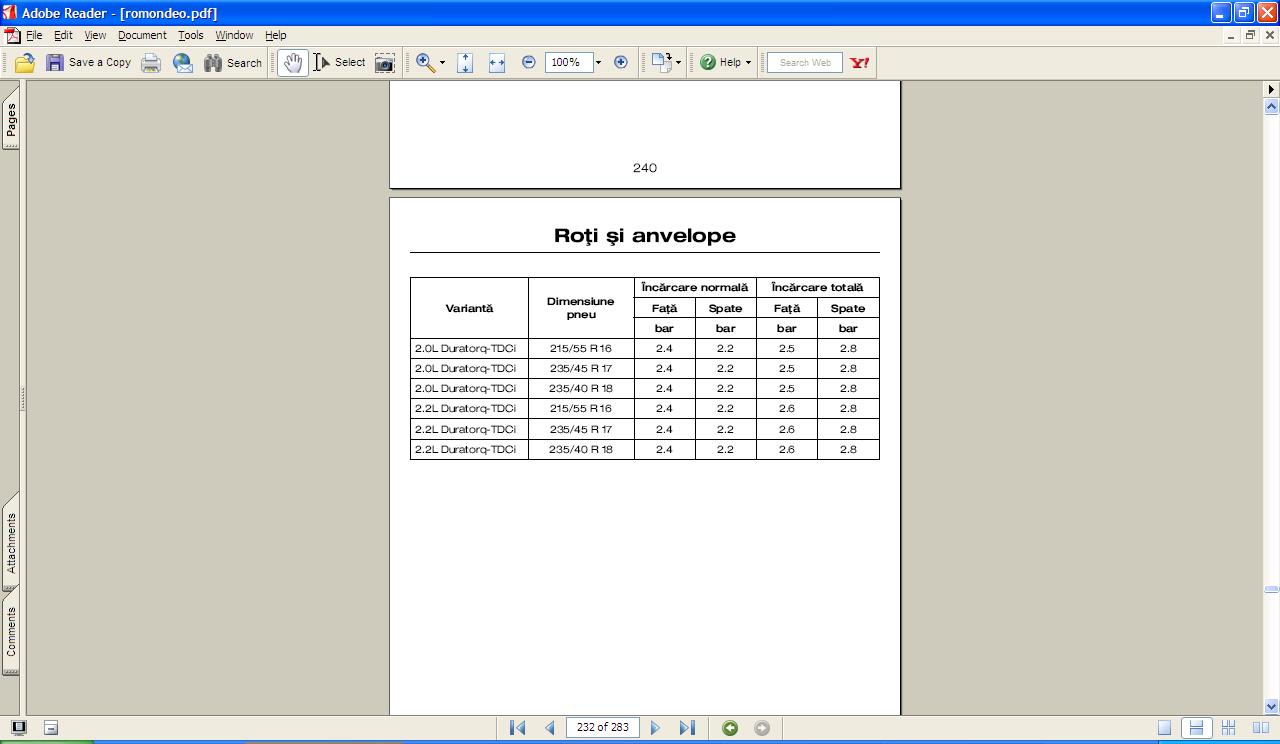Open the Pages side panel tab
This screenshot has height=744, width=1280.
pos(11,120)
